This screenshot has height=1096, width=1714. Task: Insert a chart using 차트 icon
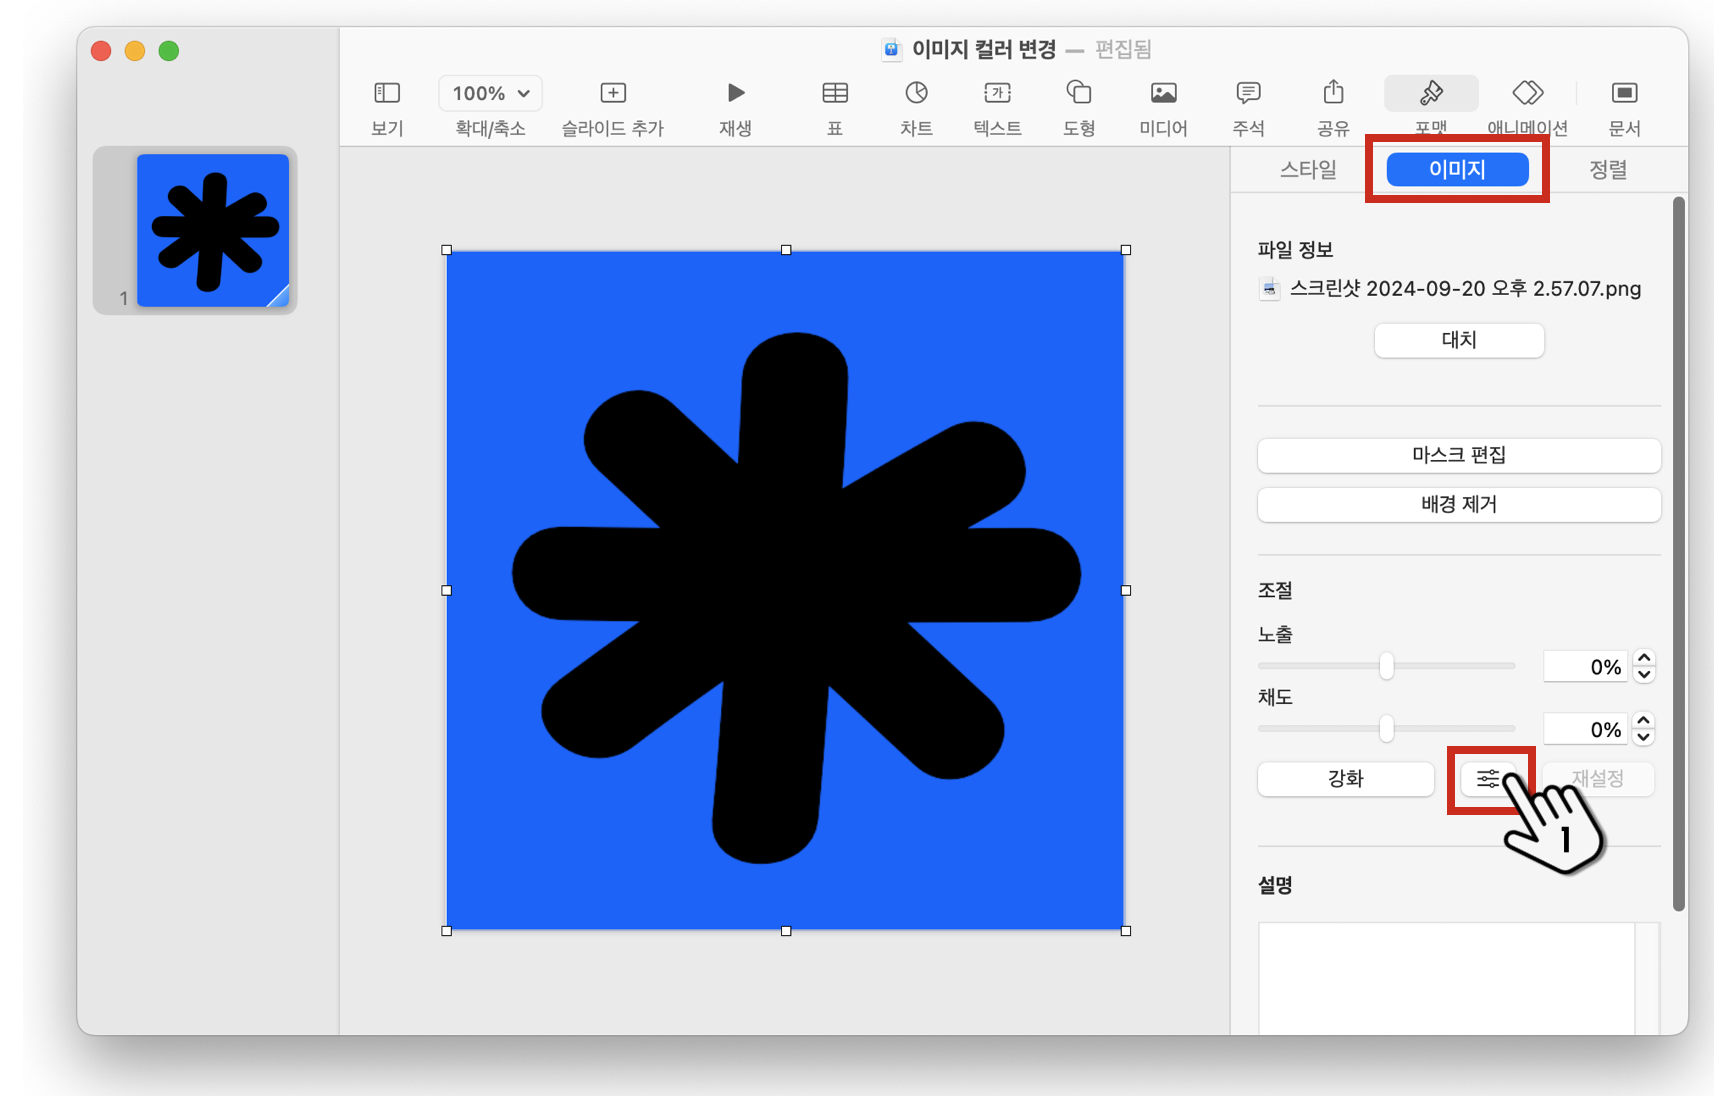click(916, 93)
